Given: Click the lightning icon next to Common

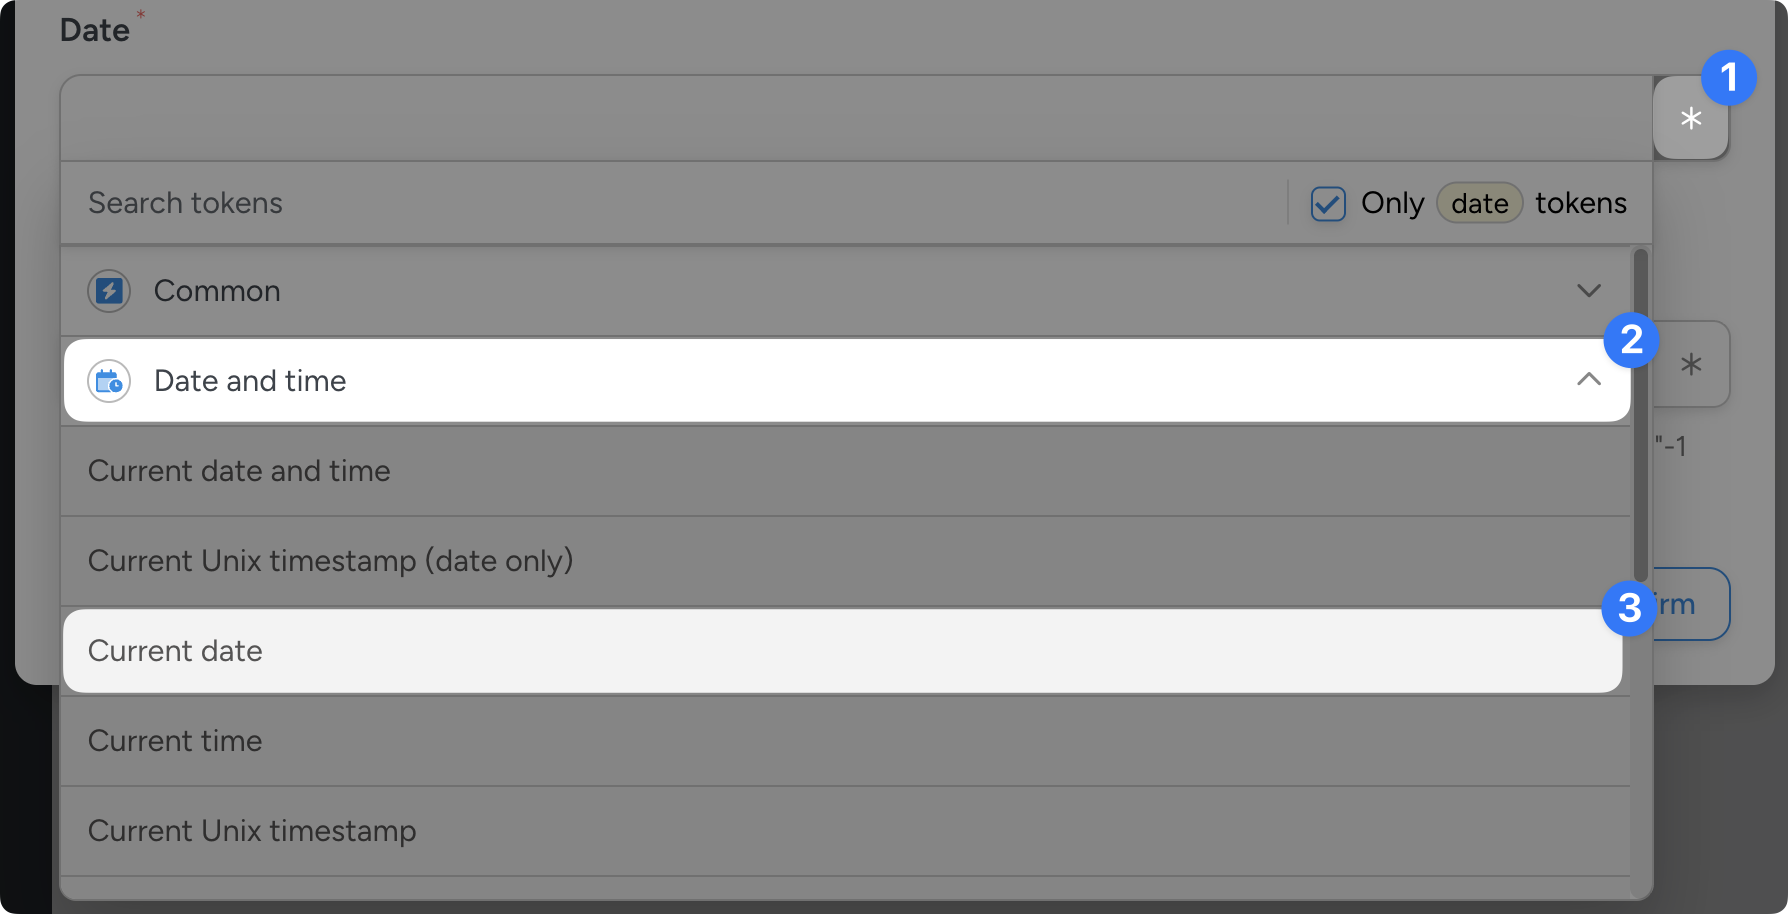Looking at the screenshot, I should [x=109, y=291].
